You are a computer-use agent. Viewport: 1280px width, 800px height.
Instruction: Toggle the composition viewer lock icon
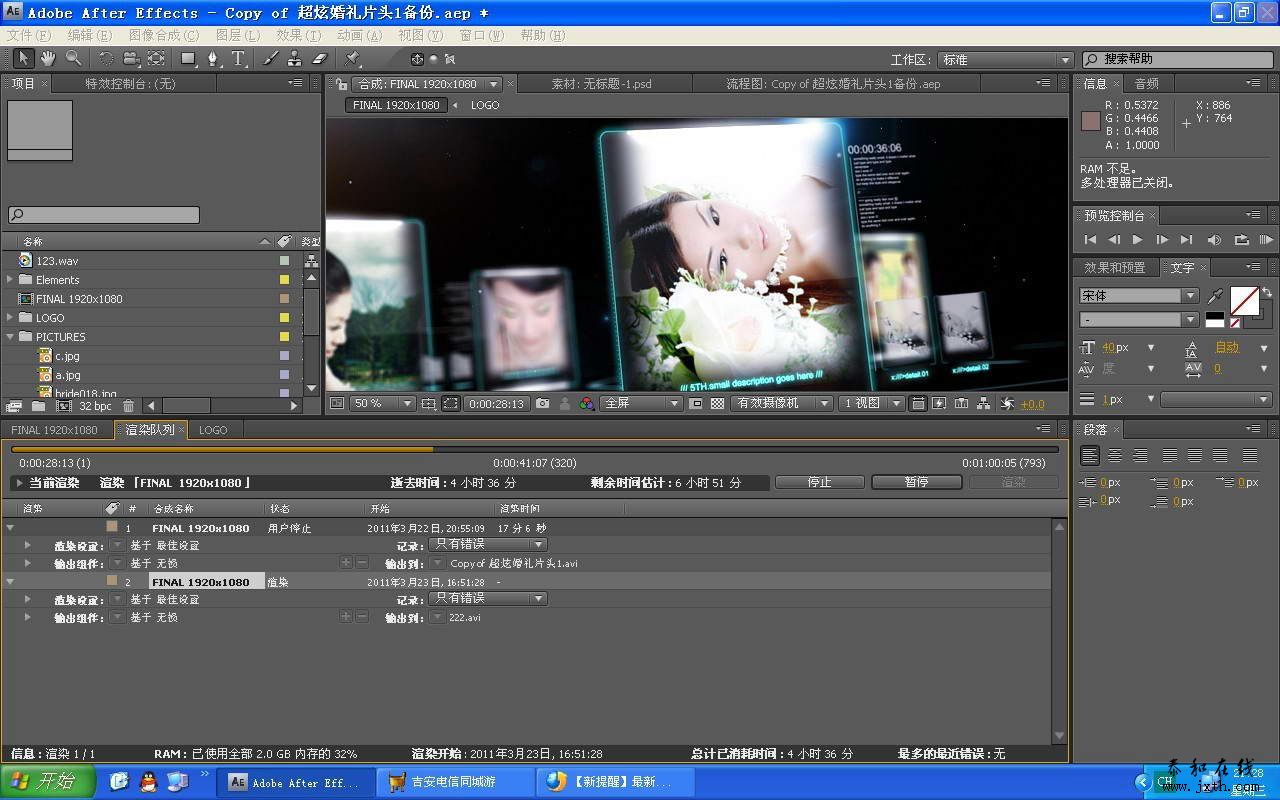click(x=342, y=84)
